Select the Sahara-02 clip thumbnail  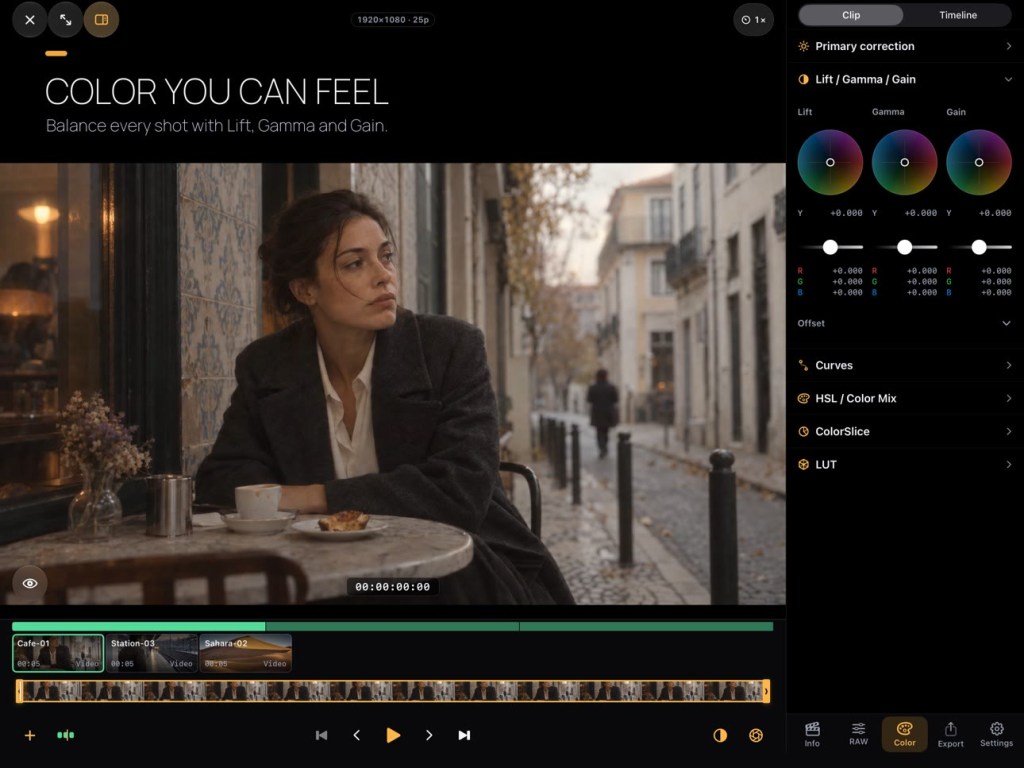246,653
